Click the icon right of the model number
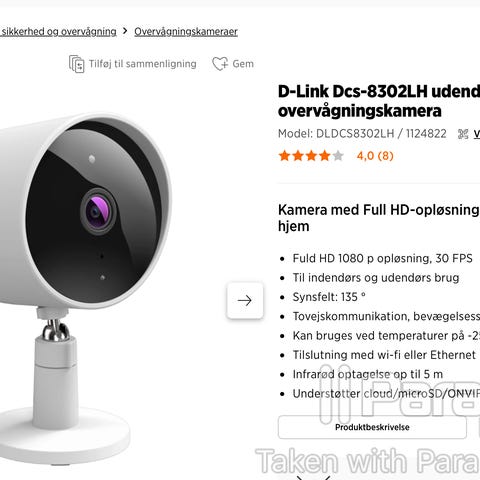Image resolution: width=480 pixels, height=480 pixels. click(463, 134)
